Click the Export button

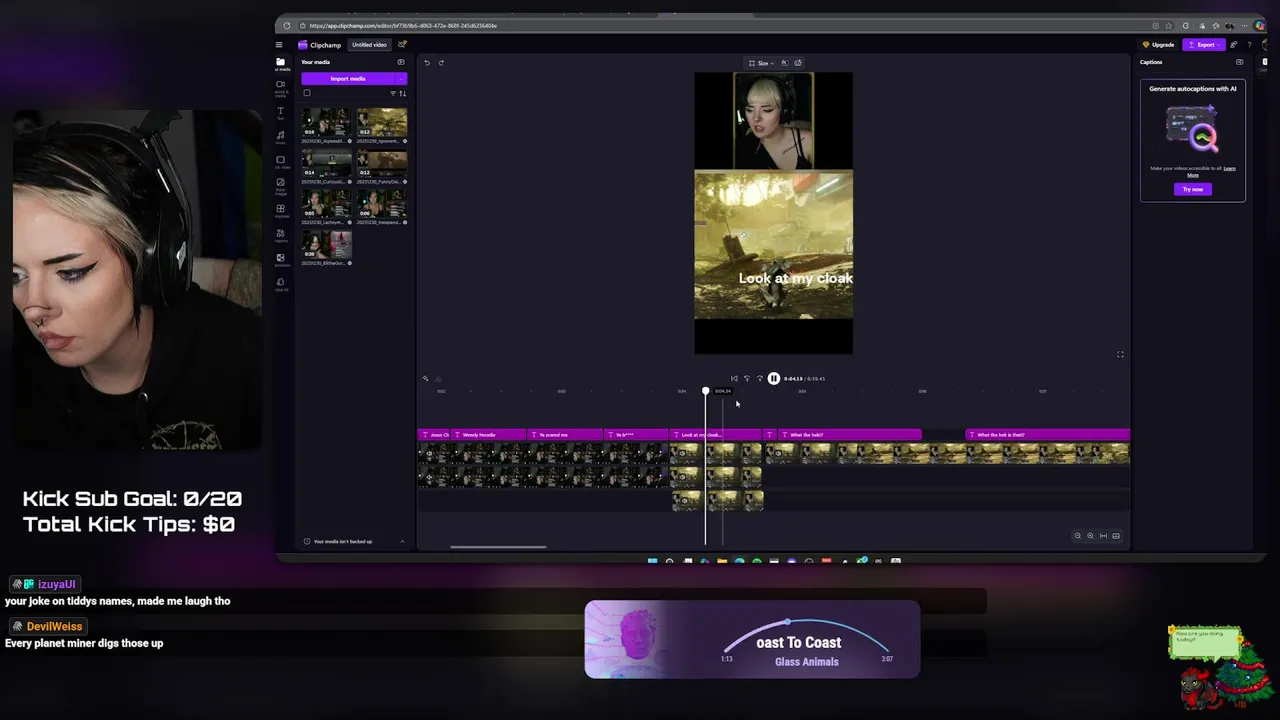[1203, 45]
